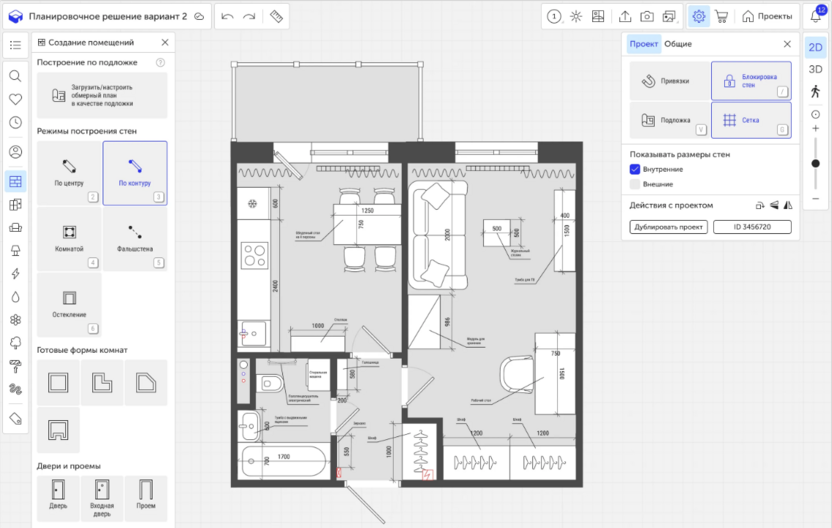The image size is (832, 528).
Task: Click the camera snapshot icon
Action: click(647, 17)
